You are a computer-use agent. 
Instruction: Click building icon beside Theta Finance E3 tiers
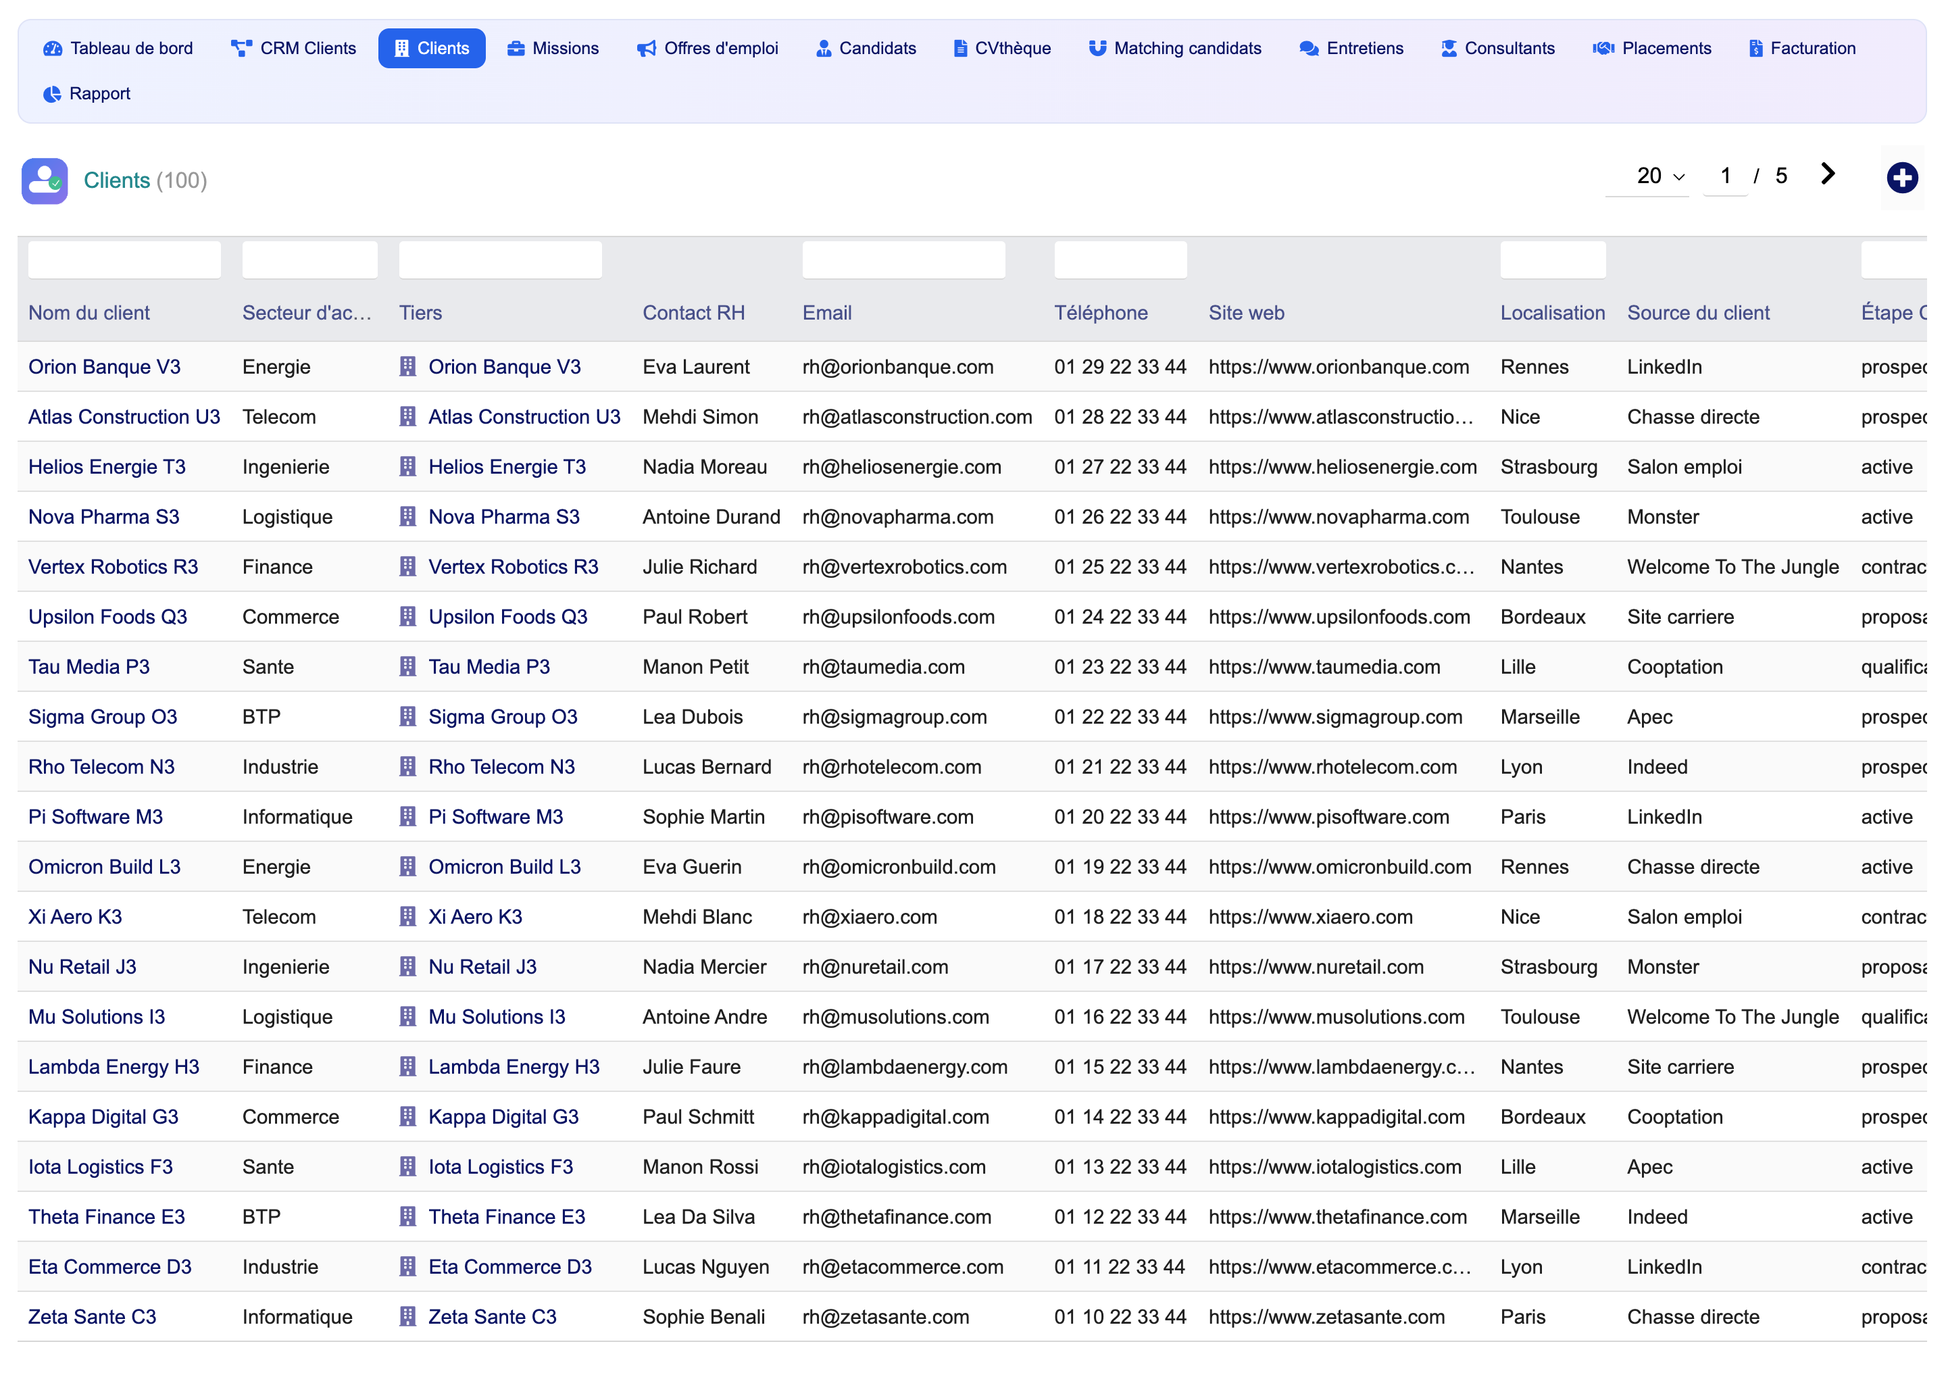tap(408, 1216)
